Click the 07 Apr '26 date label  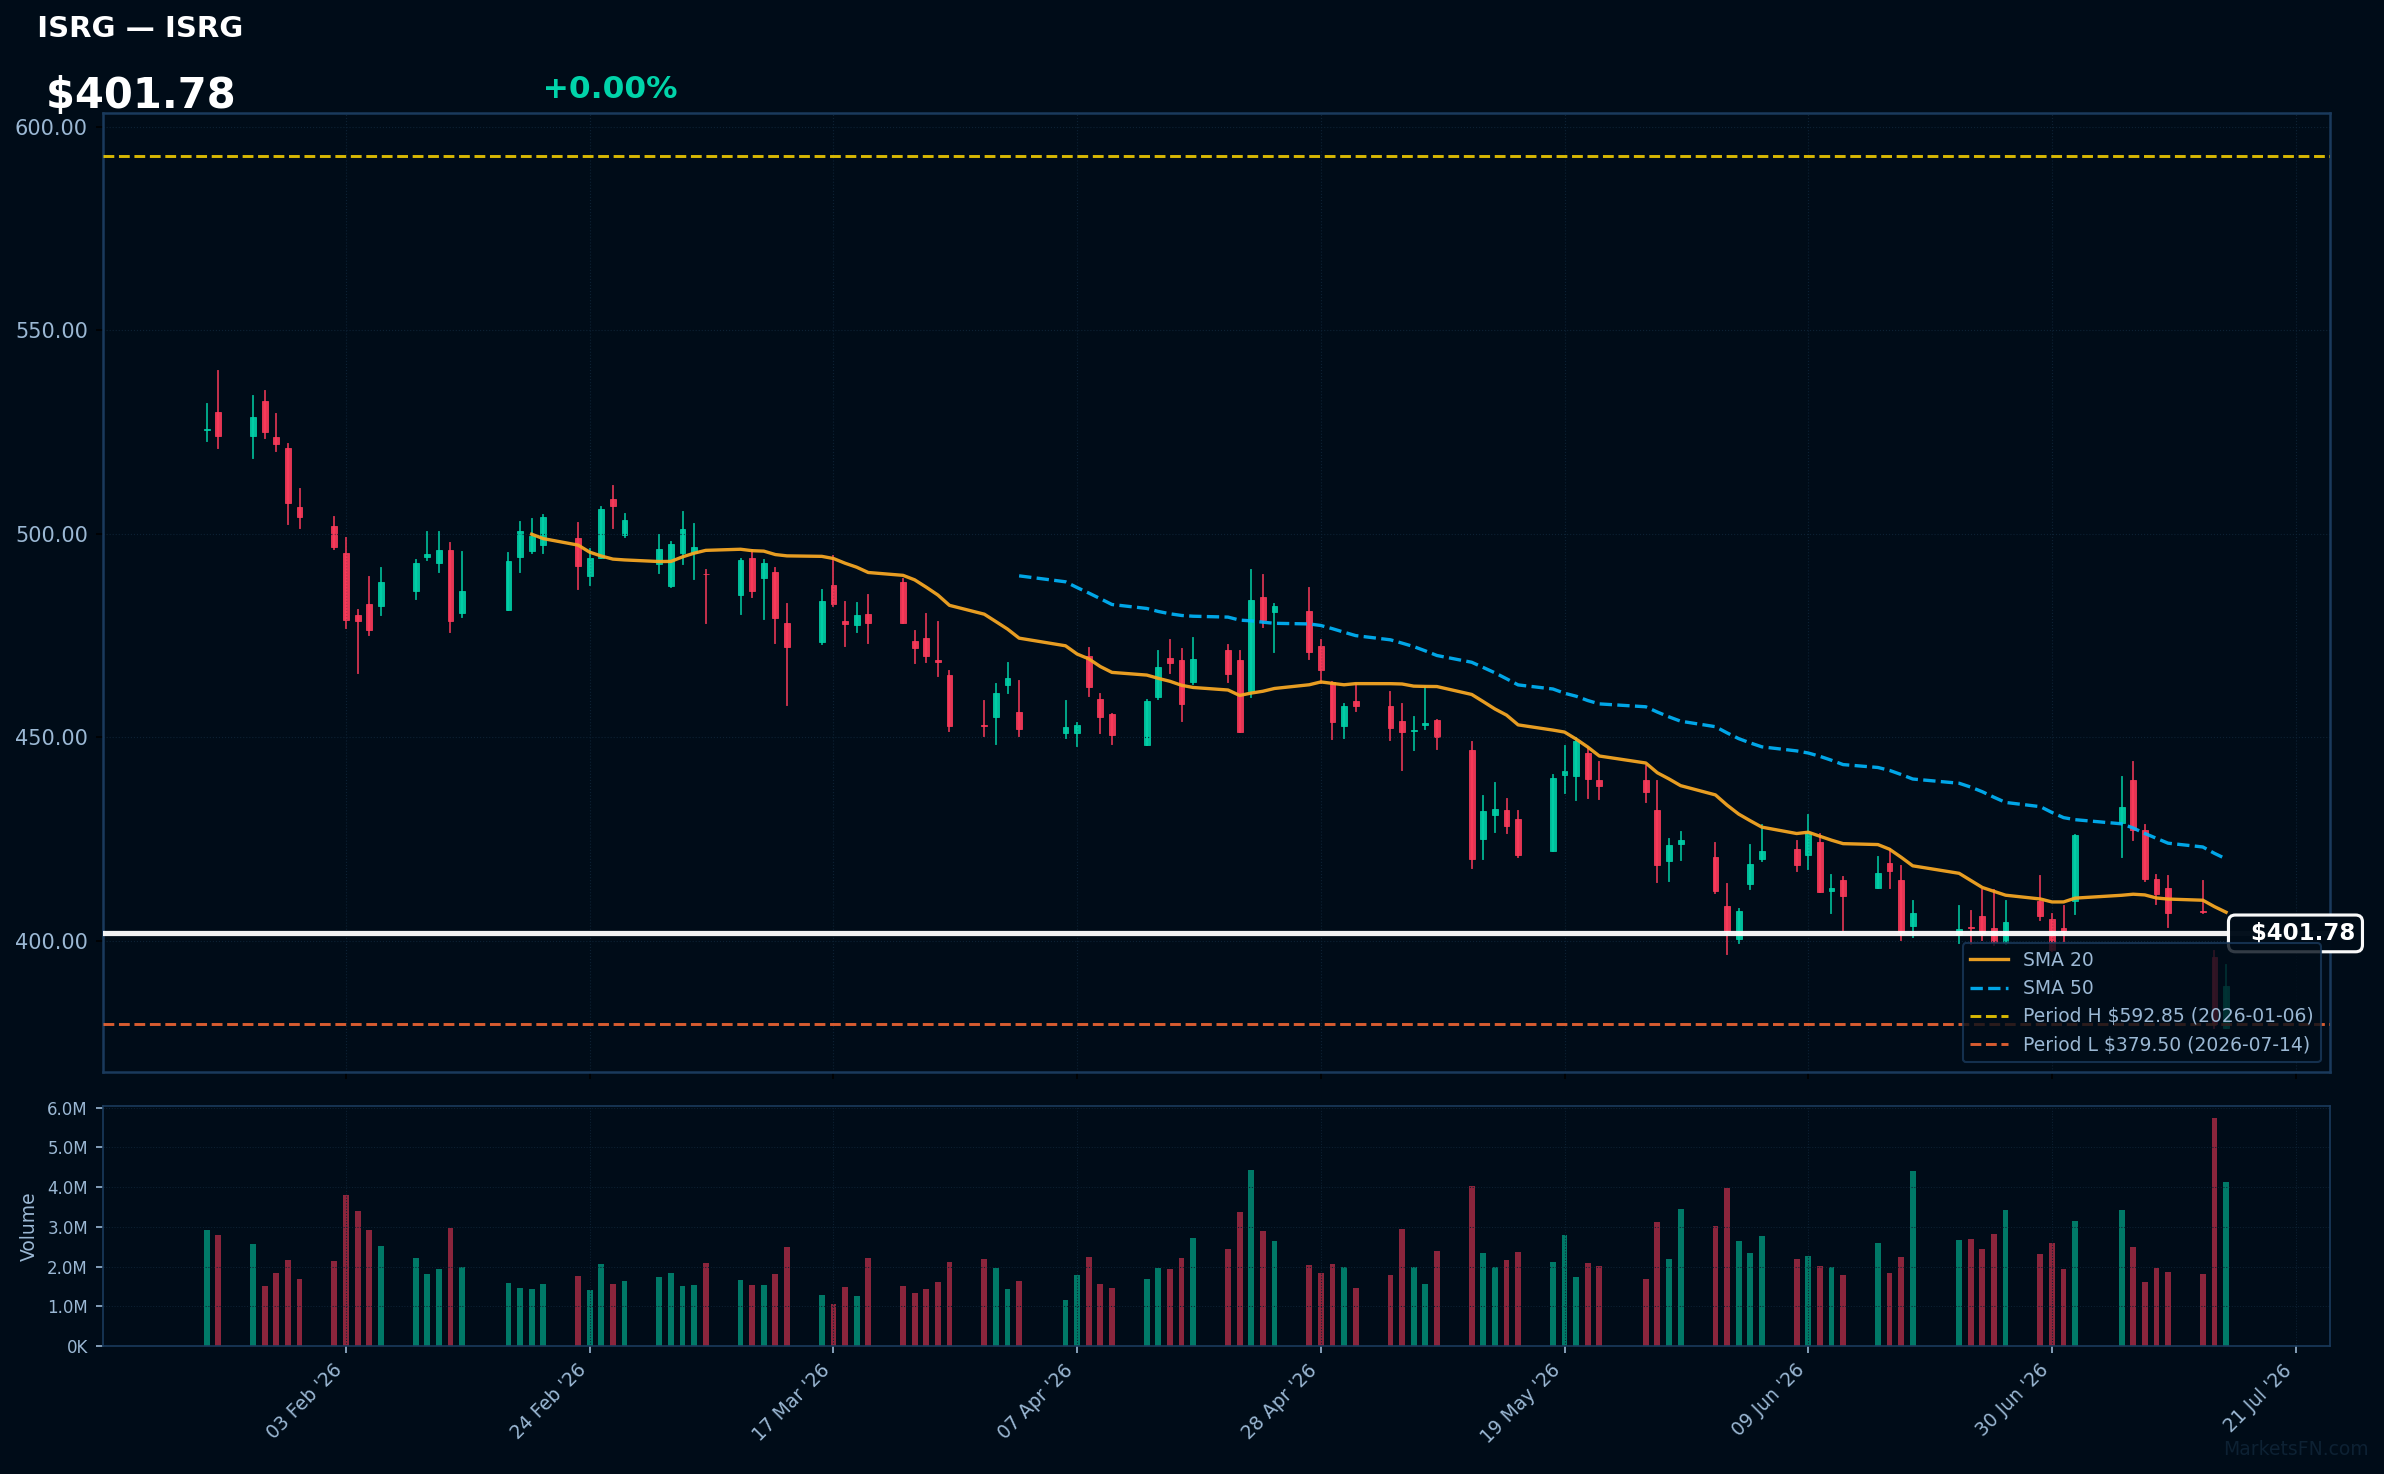(x=1035, y=1401)
